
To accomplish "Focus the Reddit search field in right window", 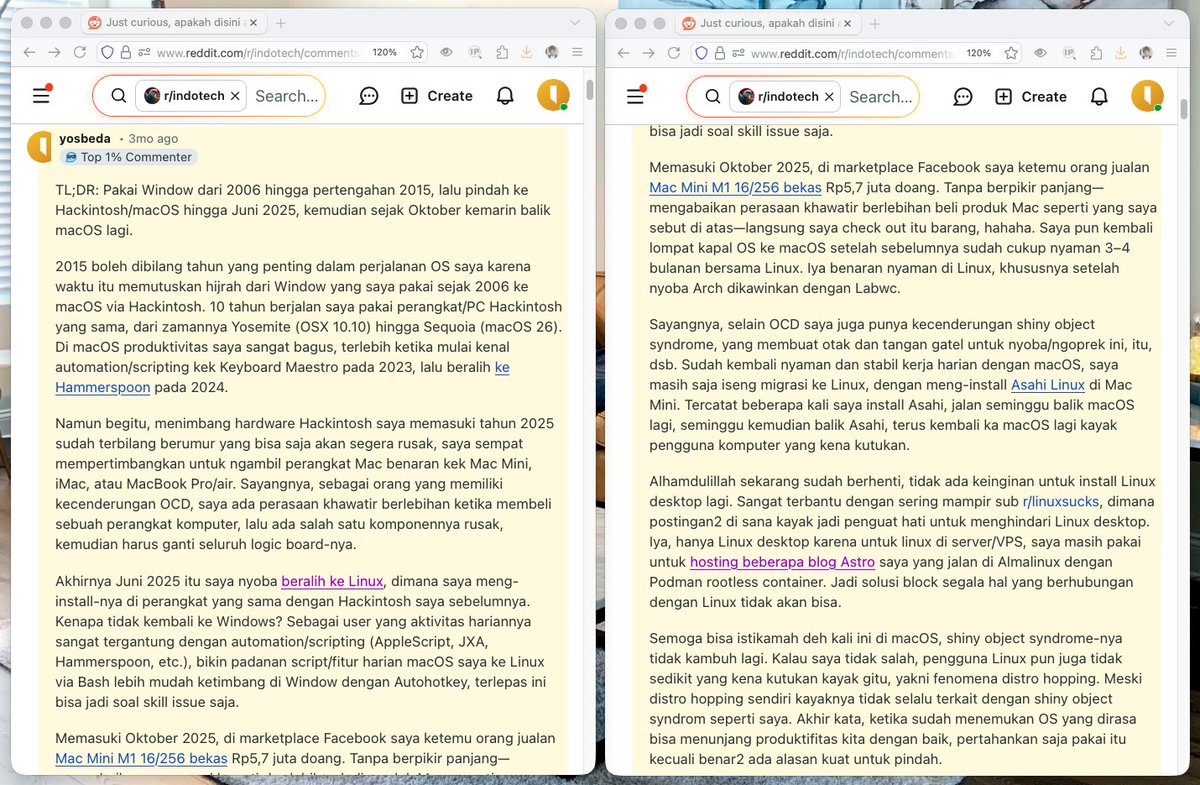I will pos(881,96).
